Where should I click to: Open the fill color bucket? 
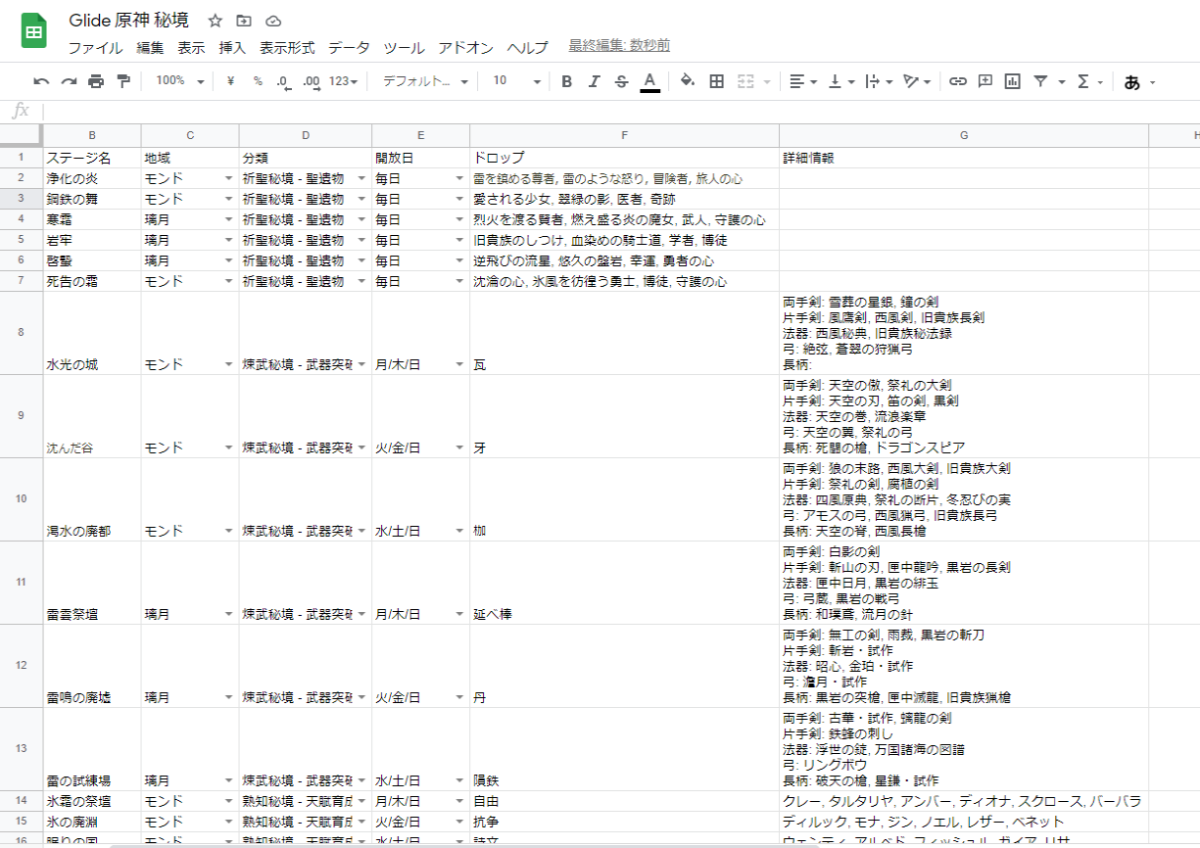click(x=687, y=82)
